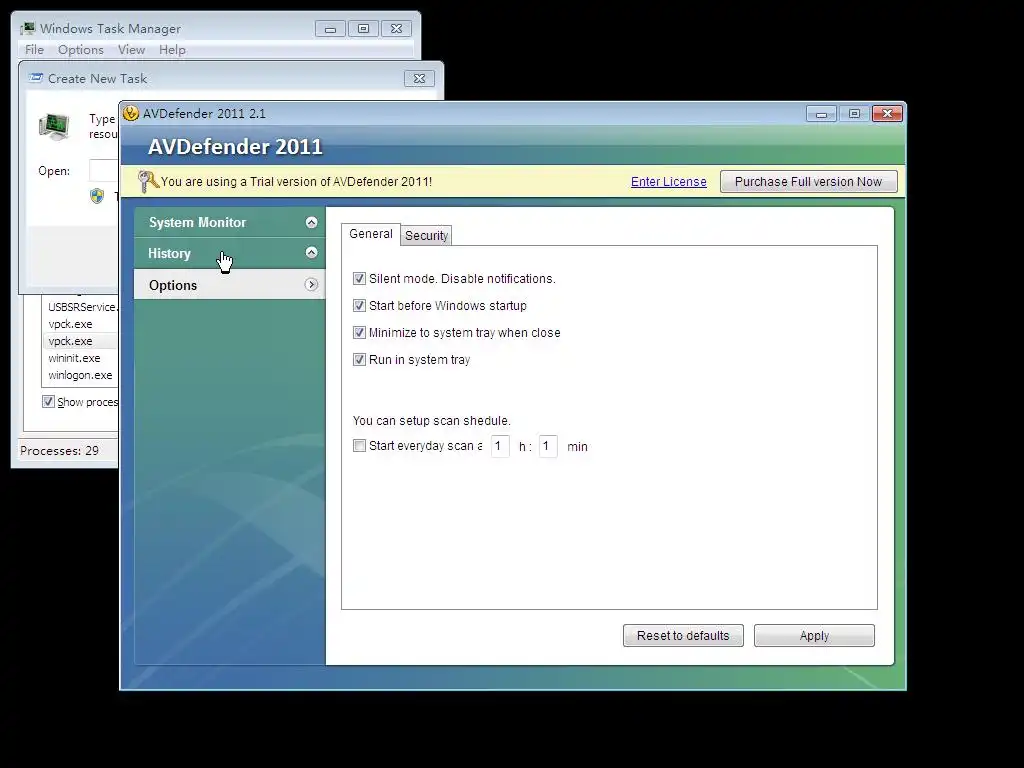Select History in sidebar

point(229,253)
